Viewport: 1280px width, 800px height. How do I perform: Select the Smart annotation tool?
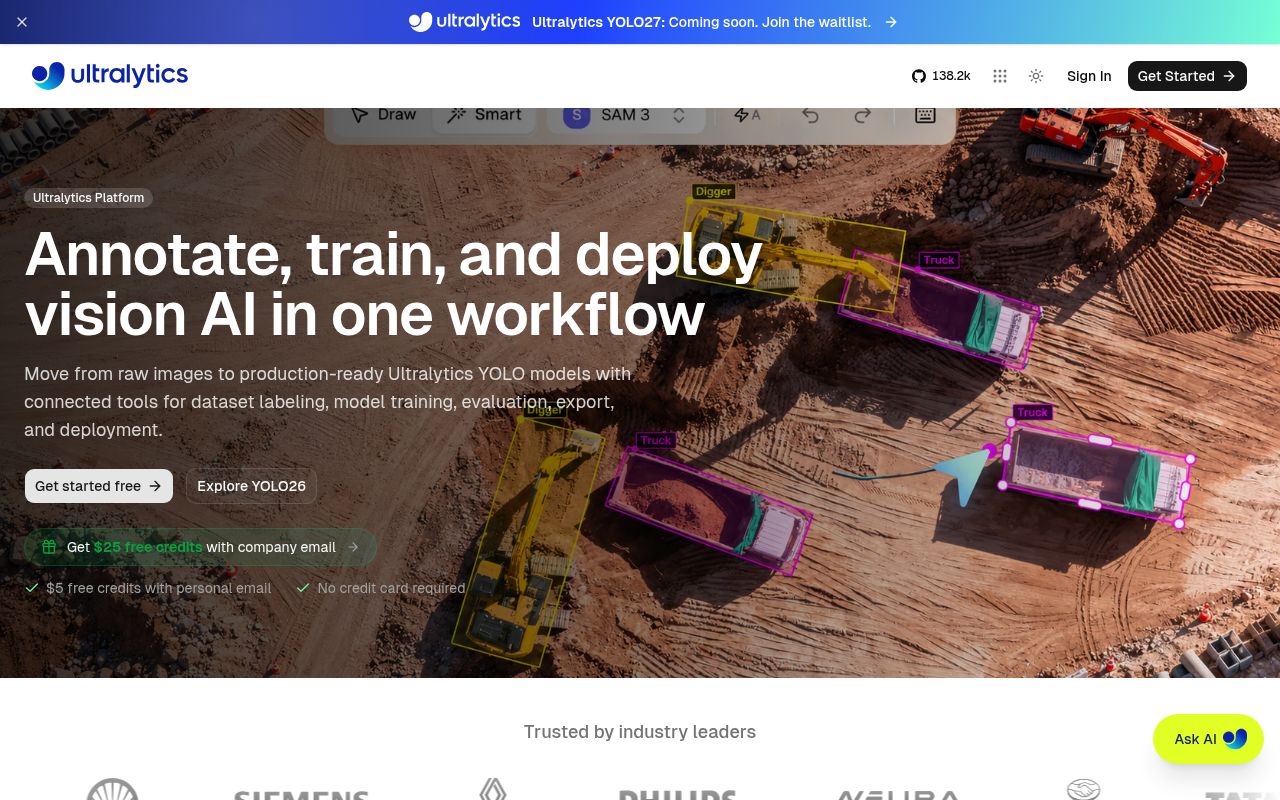(x=485, y=115)
